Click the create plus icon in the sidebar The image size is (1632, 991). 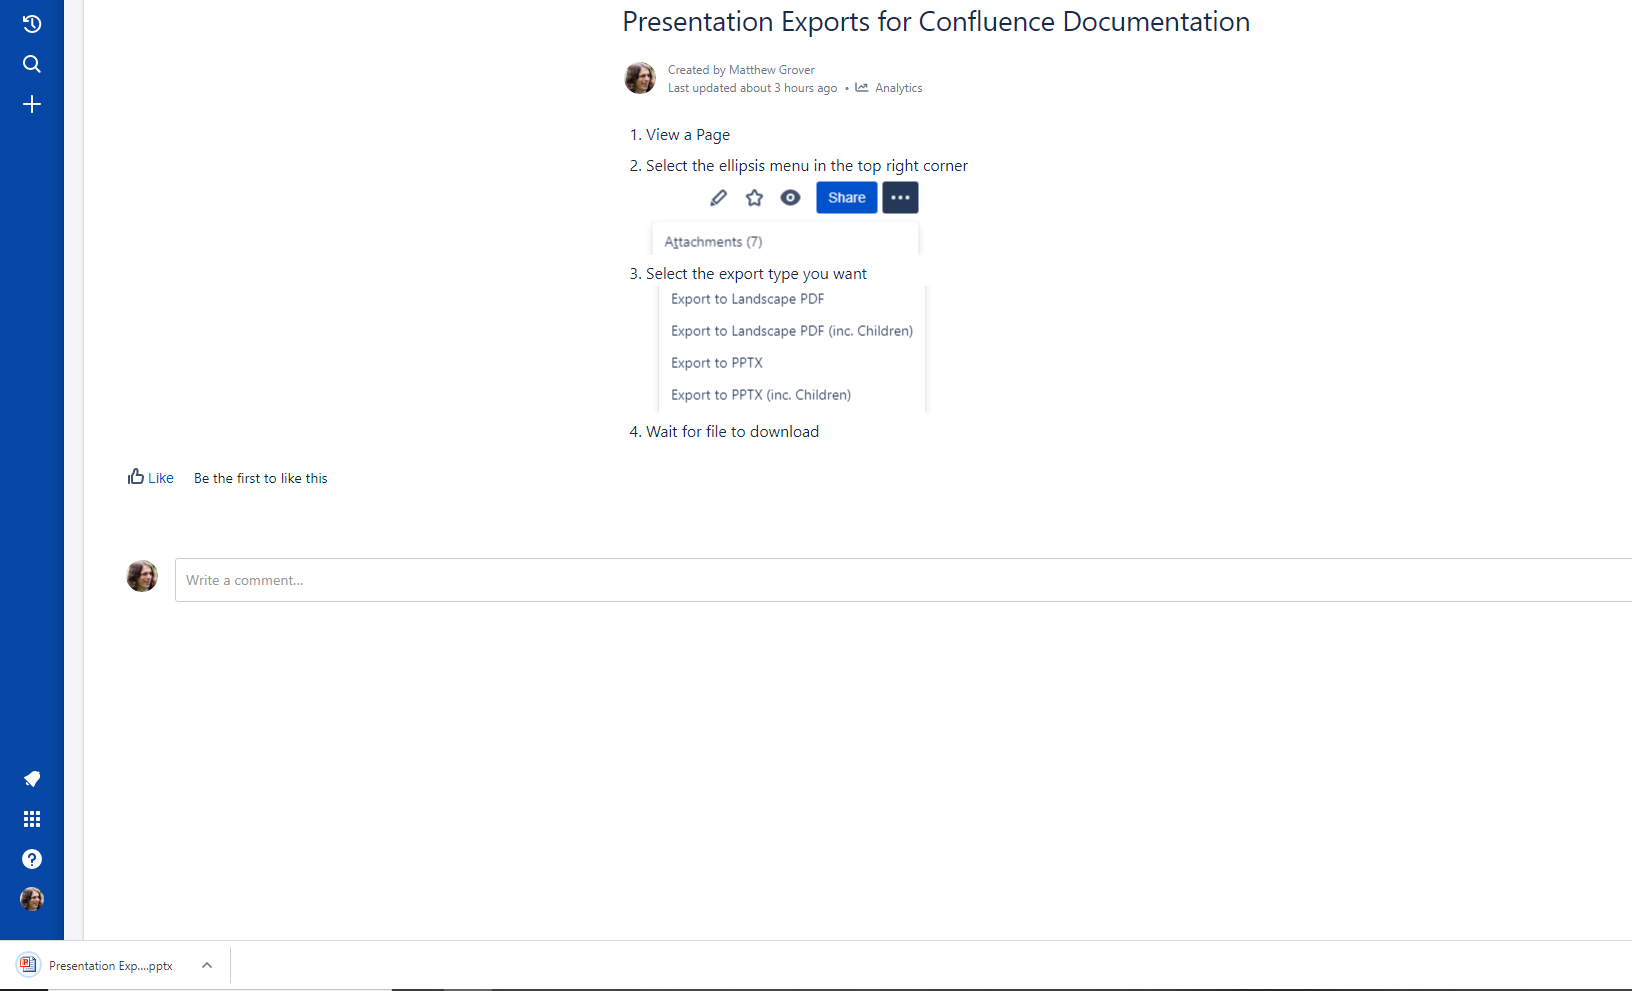click(32, 104)
